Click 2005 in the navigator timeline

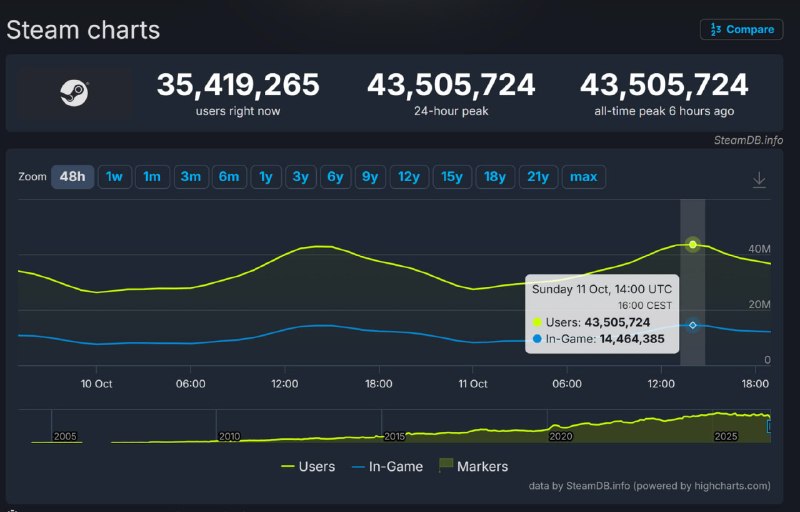[65, 437]
